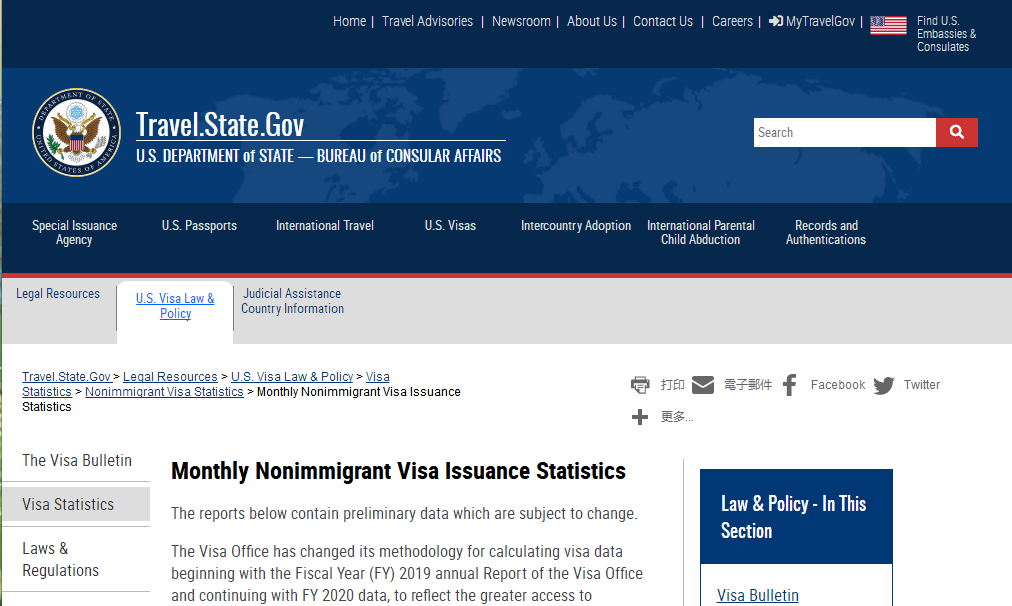Click Visa Bulletin link in Law & Policy box
Viewport: 1012px width, 606px height.
(x=758, y=595)
